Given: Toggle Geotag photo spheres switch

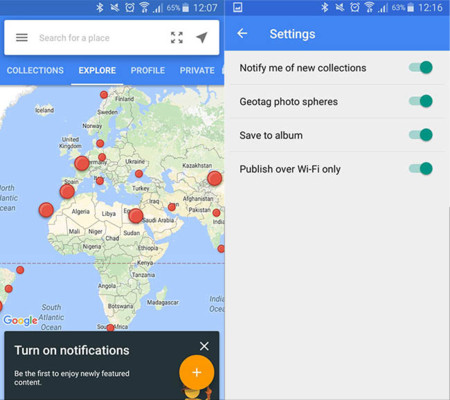Looking at the screenshot, I should (421, 101).
